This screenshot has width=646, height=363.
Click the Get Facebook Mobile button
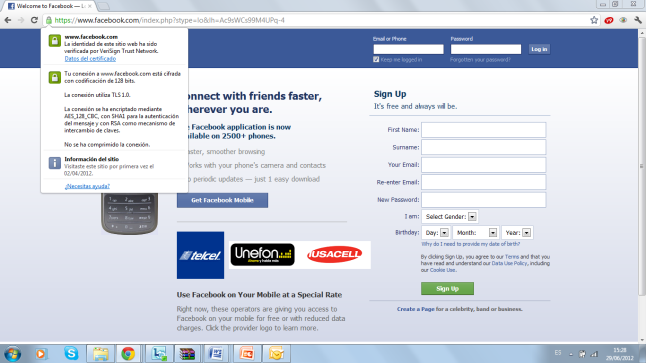222,200
